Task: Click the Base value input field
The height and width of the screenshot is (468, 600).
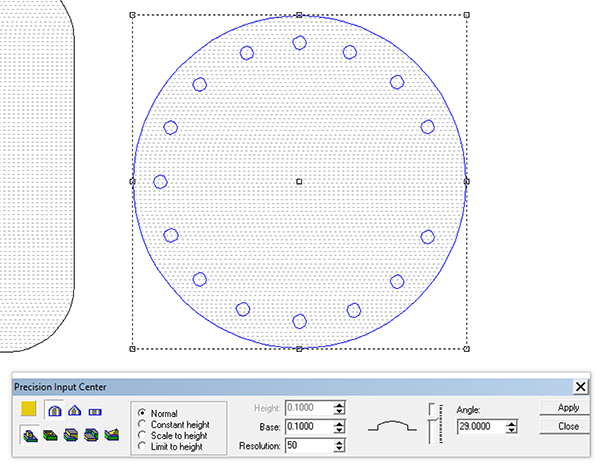Action: tap(309, 426)
